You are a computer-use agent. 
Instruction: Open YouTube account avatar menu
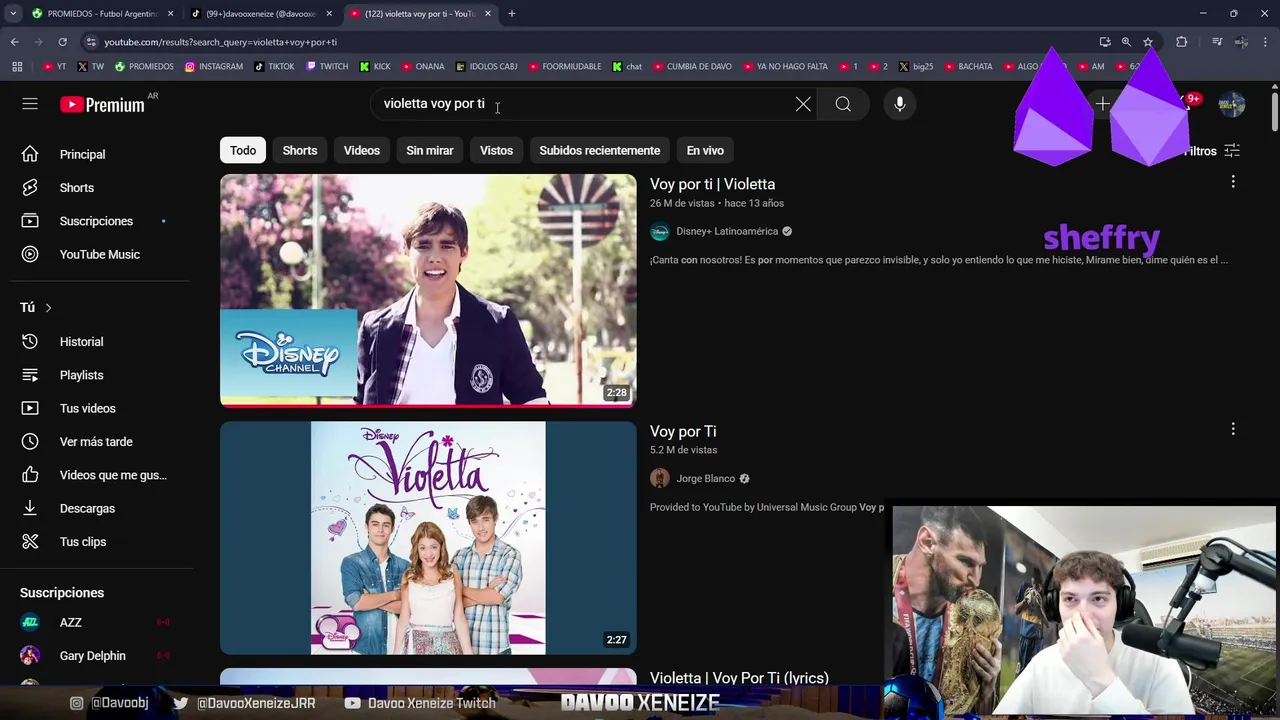click(x=1231, y=104)
